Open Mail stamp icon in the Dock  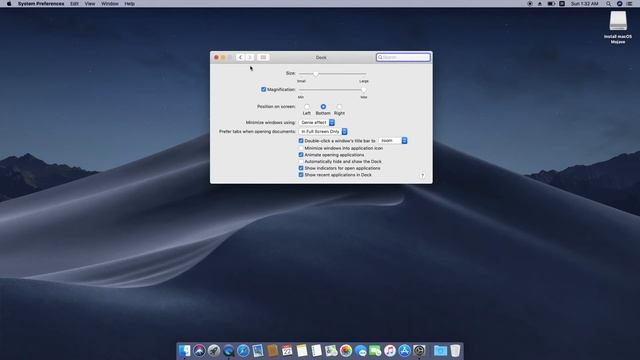tap(258, 351)
